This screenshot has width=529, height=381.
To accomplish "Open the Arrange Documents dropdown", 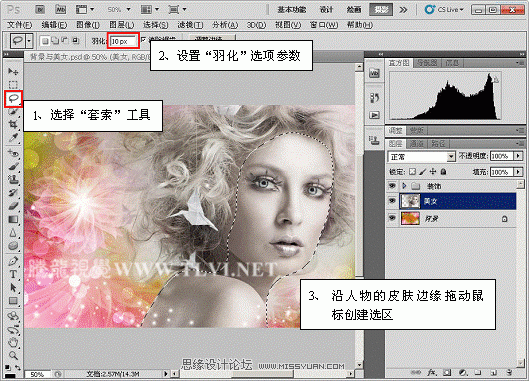I will (150, 9).
